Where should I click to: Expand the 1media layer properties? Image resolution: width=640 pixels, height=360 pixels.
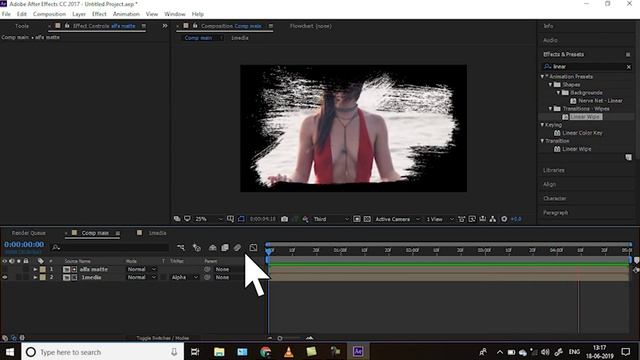[35, 278]
